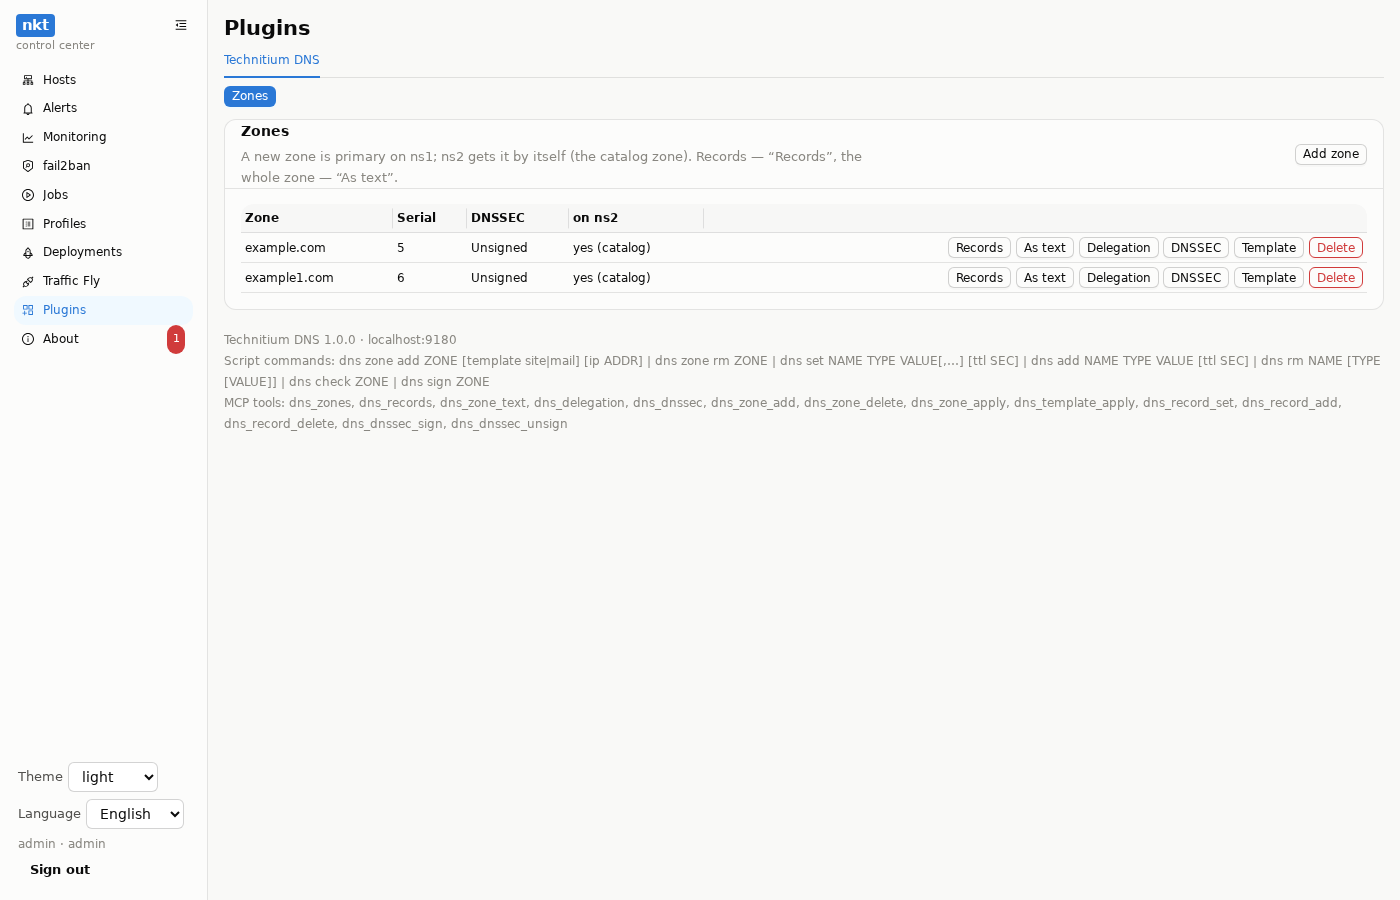Open the Deployments menu item

click(x=104, y=252)
